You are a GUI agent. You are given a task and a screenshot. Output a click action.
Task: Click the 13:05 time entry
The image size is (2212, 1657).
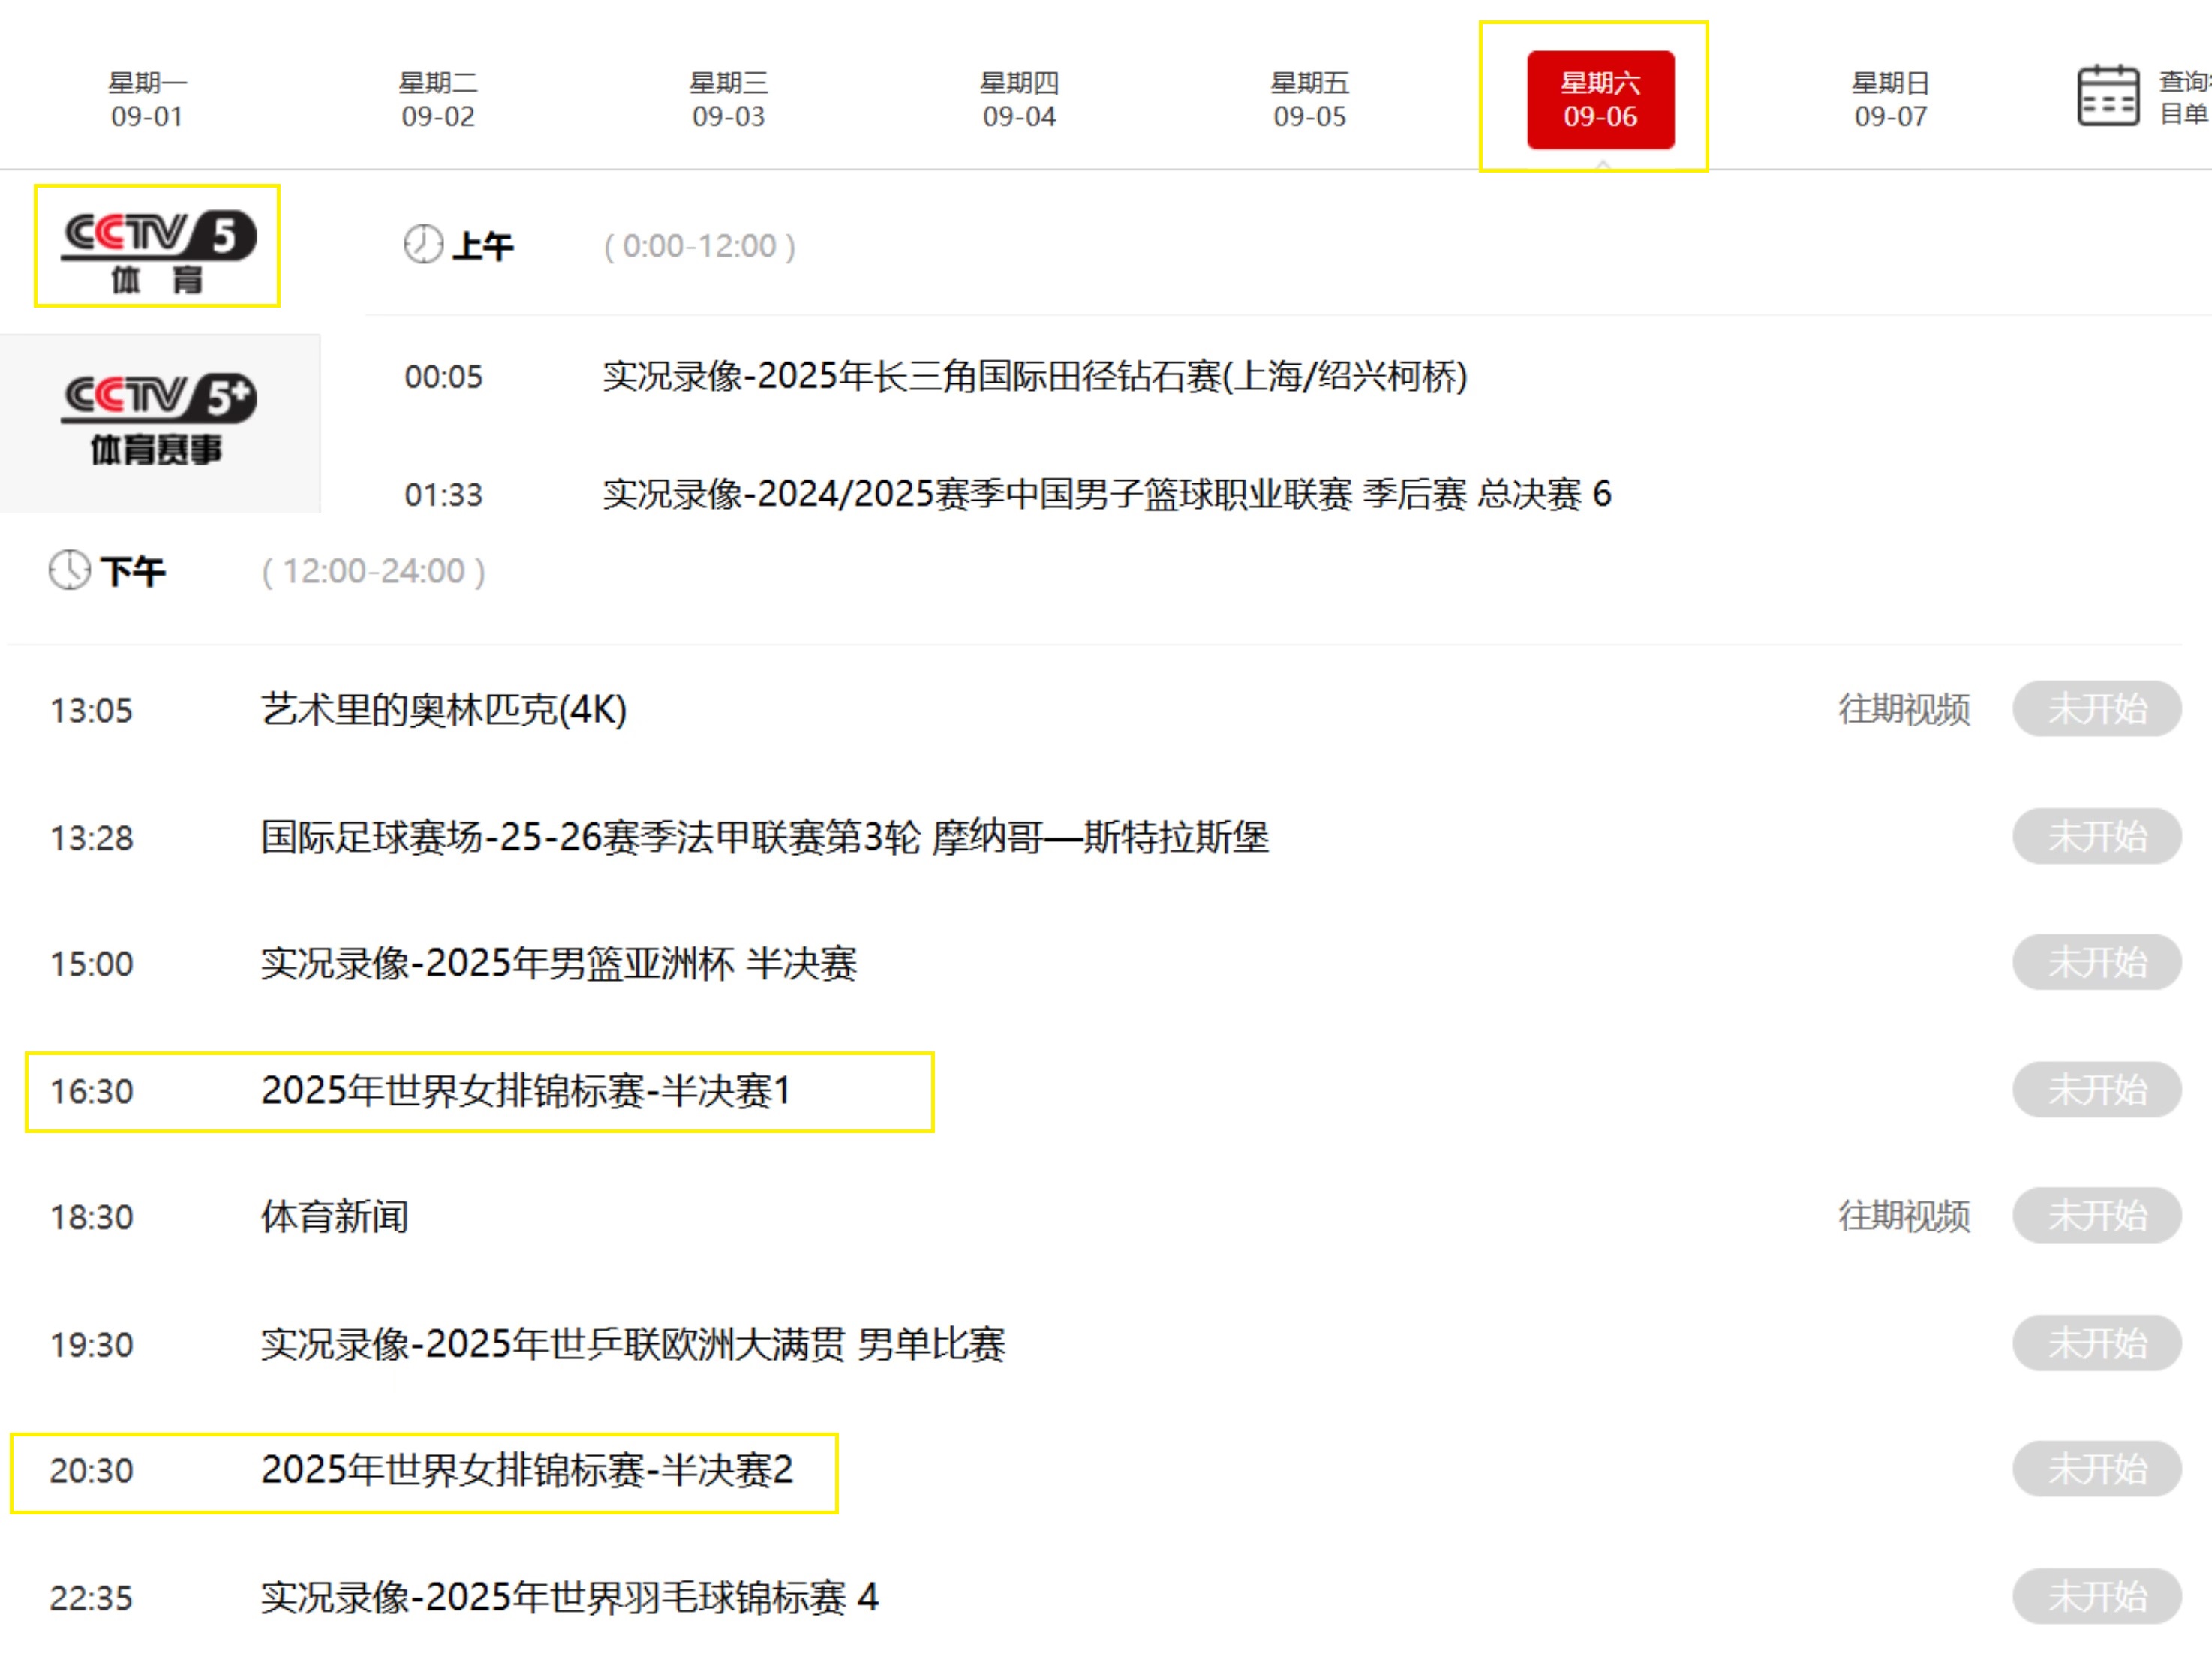(91, 711)
